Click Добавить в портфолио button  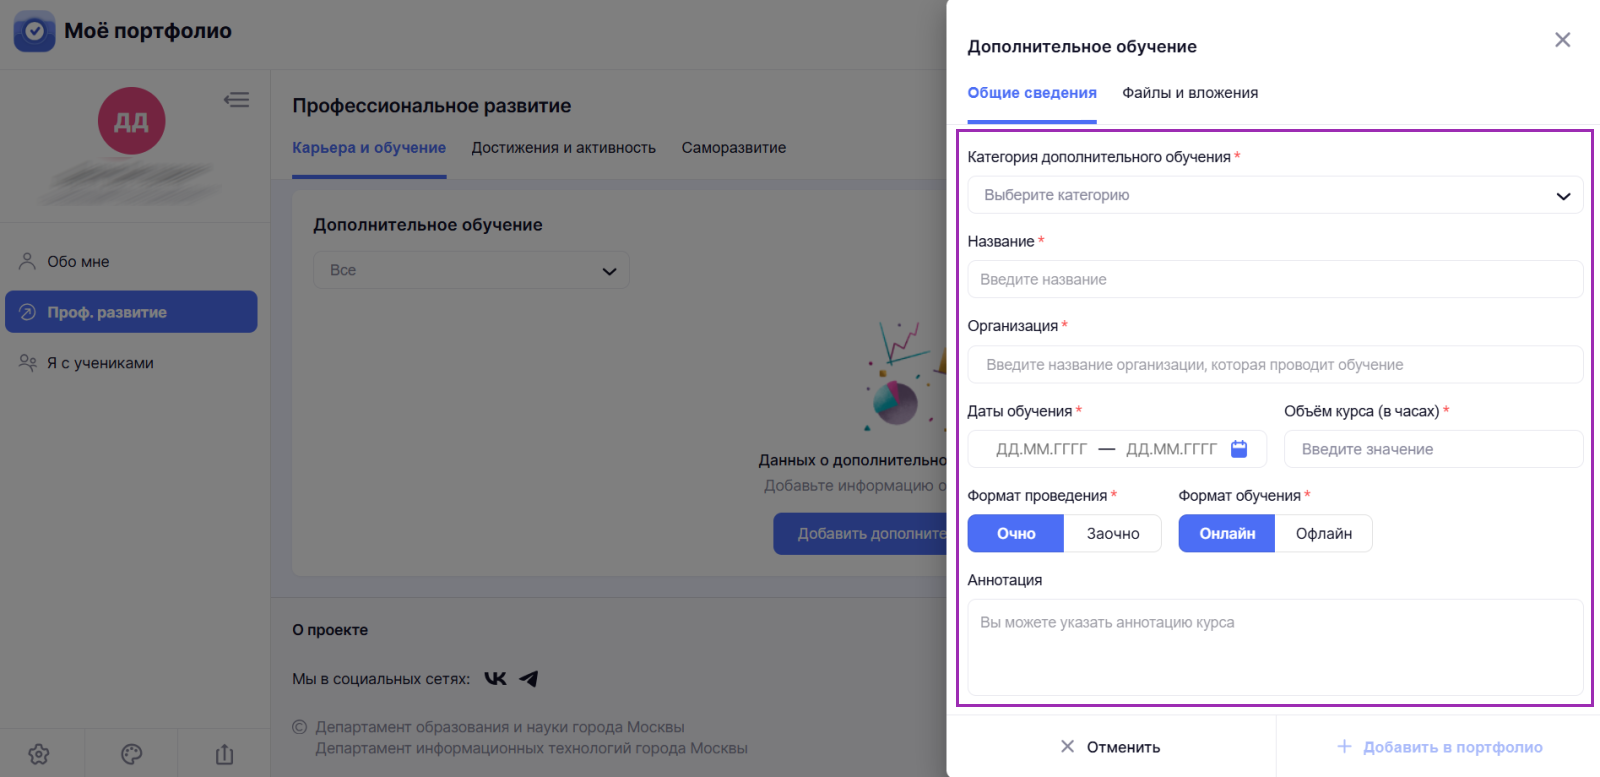click(1439, 747)
